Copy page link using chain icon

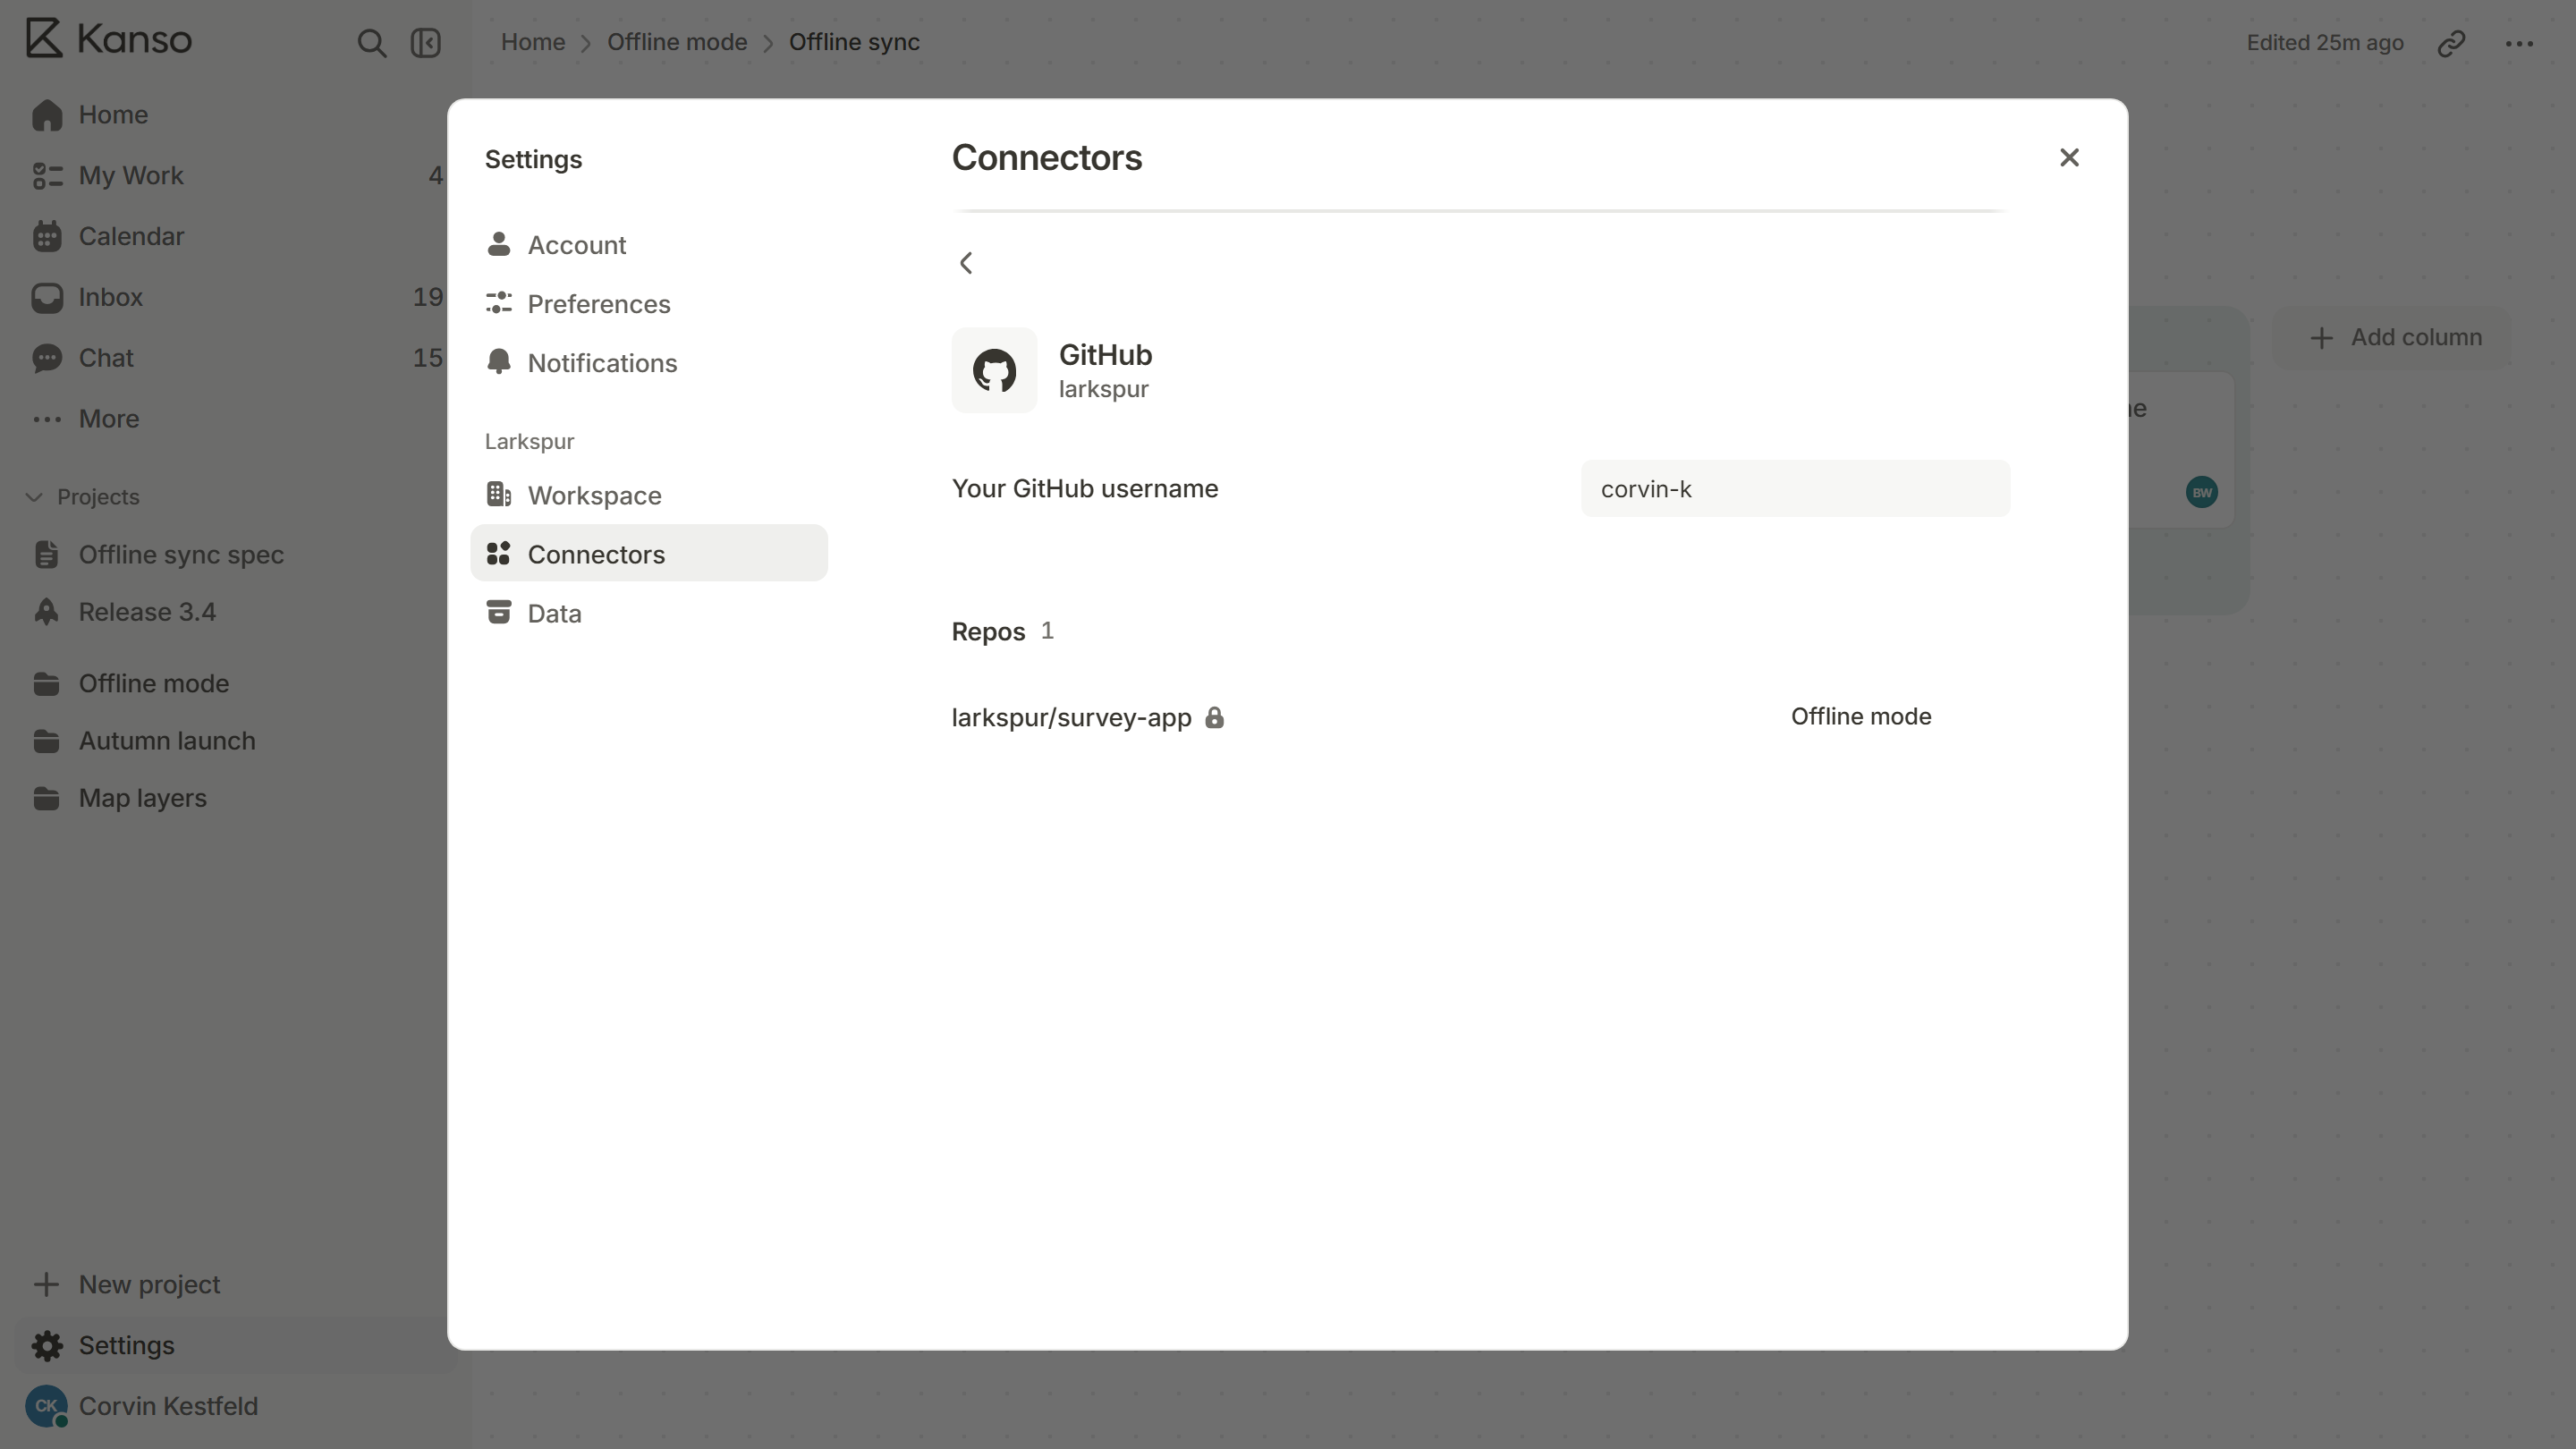coord(2451,43)
